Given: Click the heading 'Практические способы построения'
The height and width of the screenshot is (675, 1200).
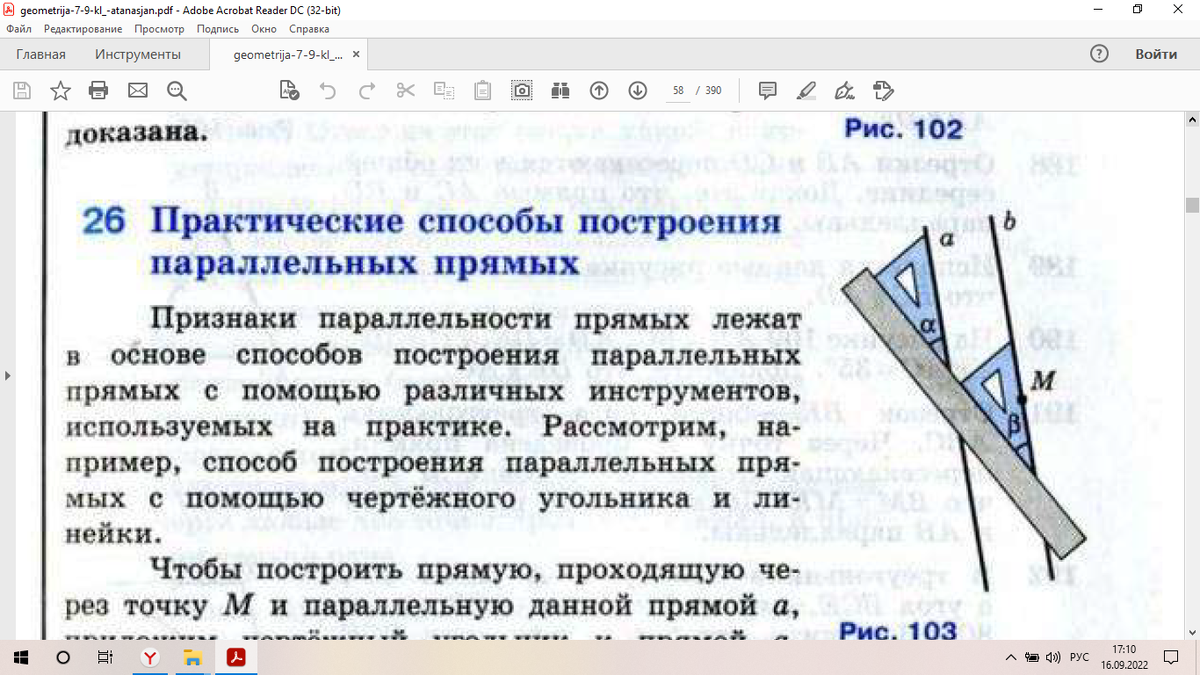Looking at the screenshot, I should click(x=465, y=222).
